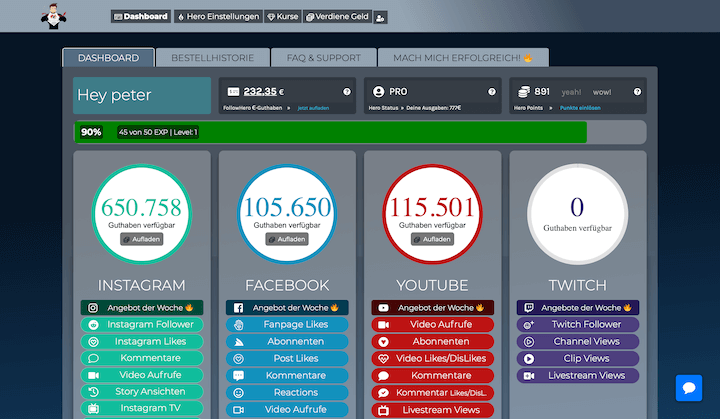Choose Twitch Clip Views
720x419 pixels.
(x=578, y=358)
